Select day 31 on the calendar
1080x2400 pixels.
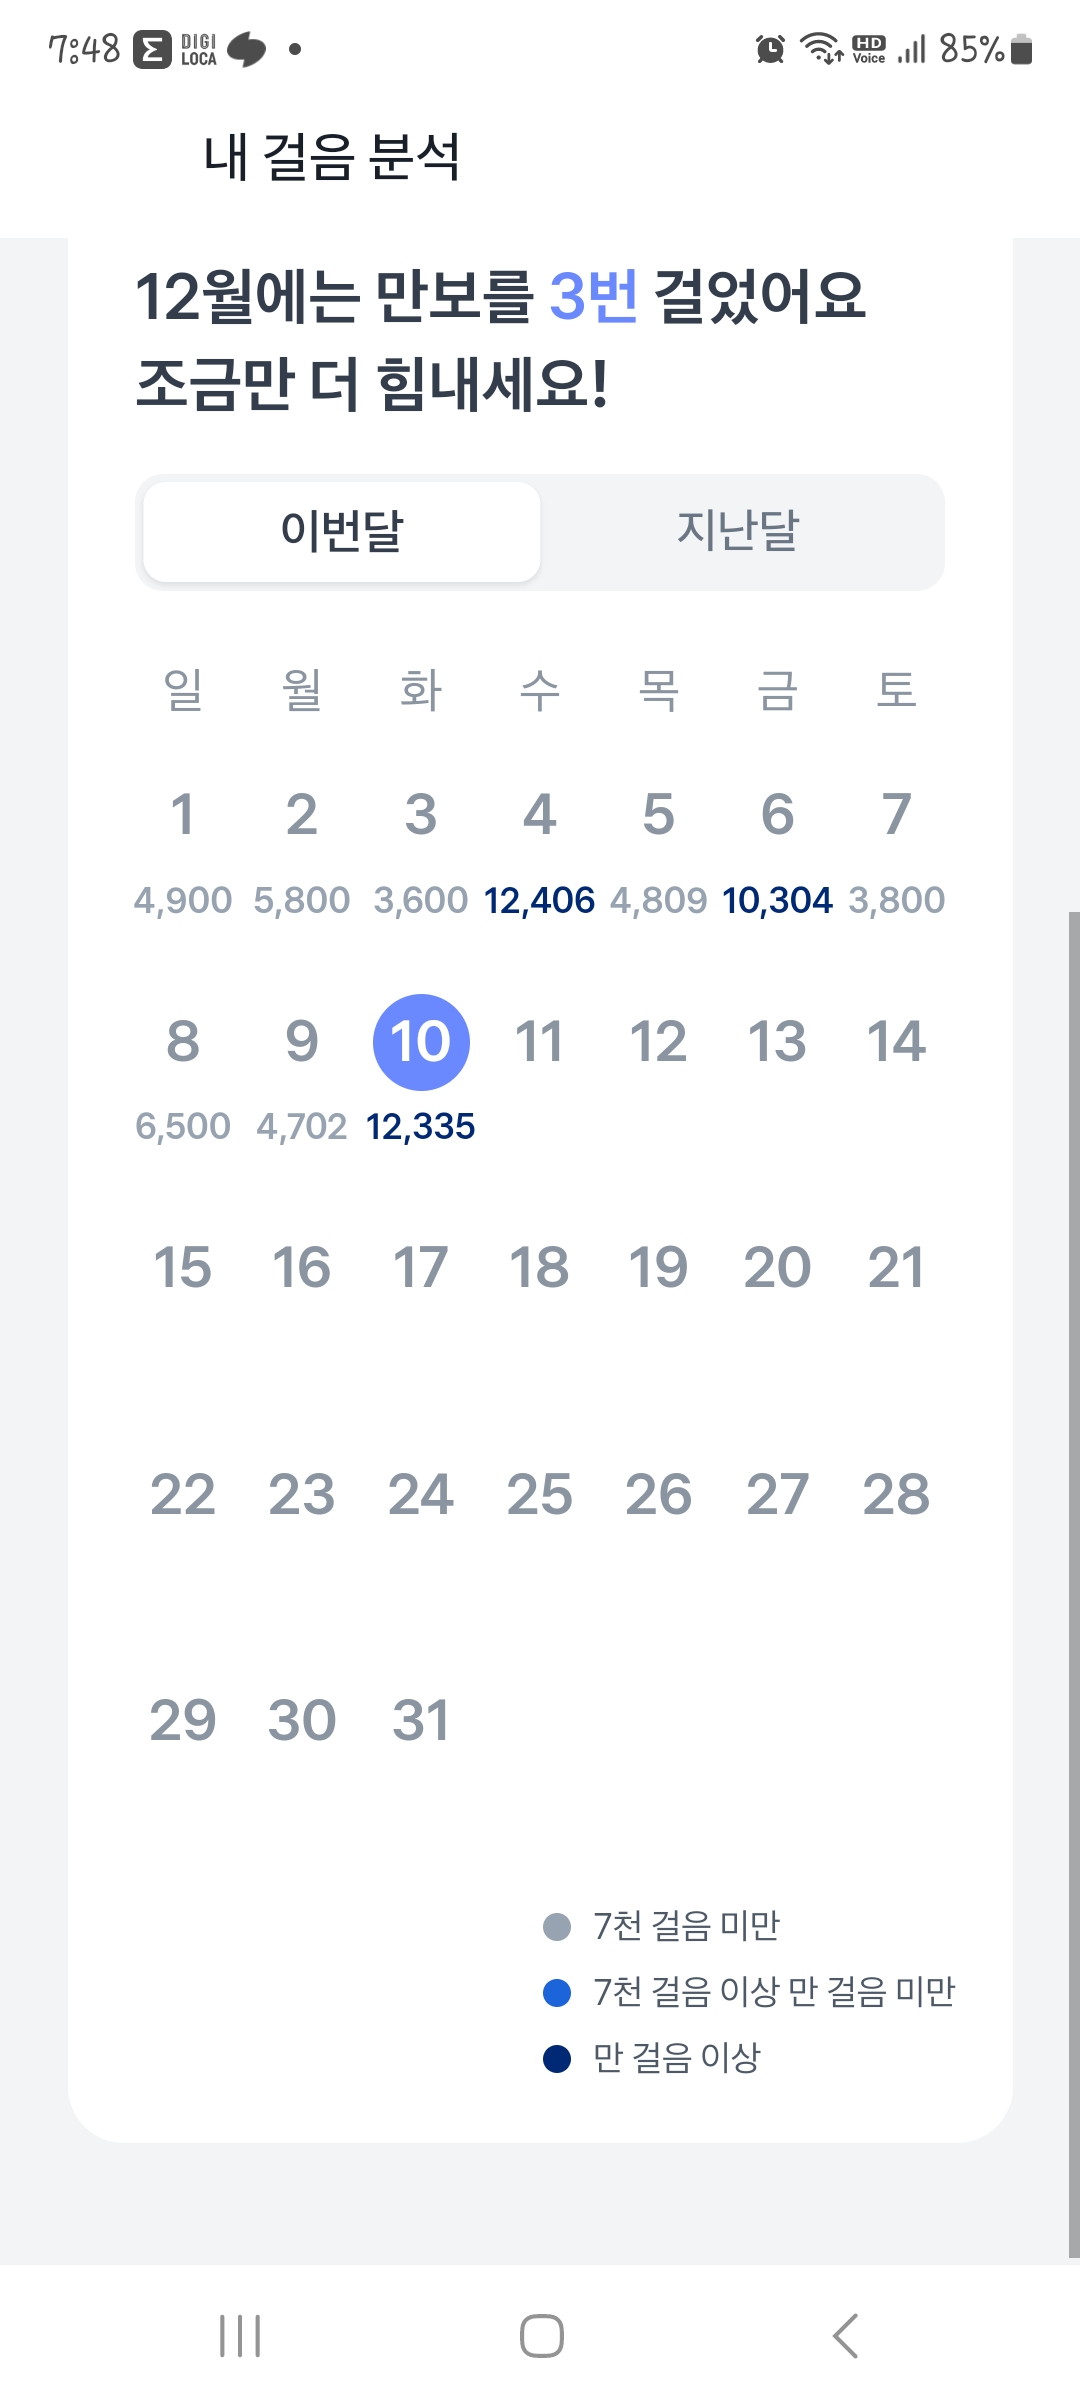click(421, 1721)
